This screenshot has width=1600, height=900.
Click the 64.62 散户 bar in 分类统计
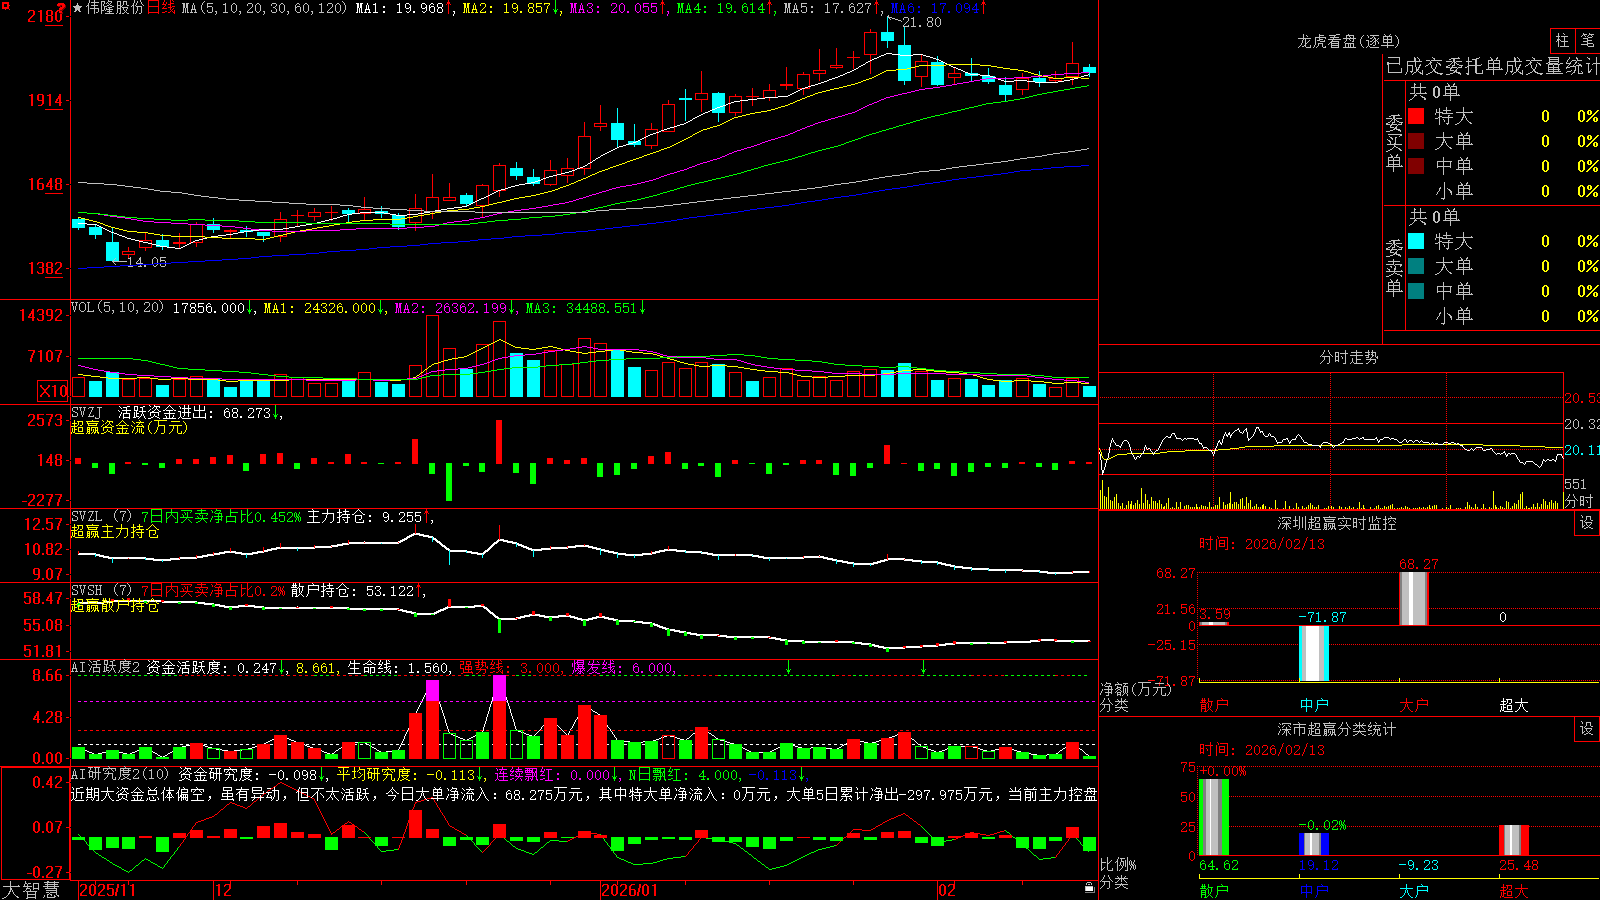tap(1214, 817)
